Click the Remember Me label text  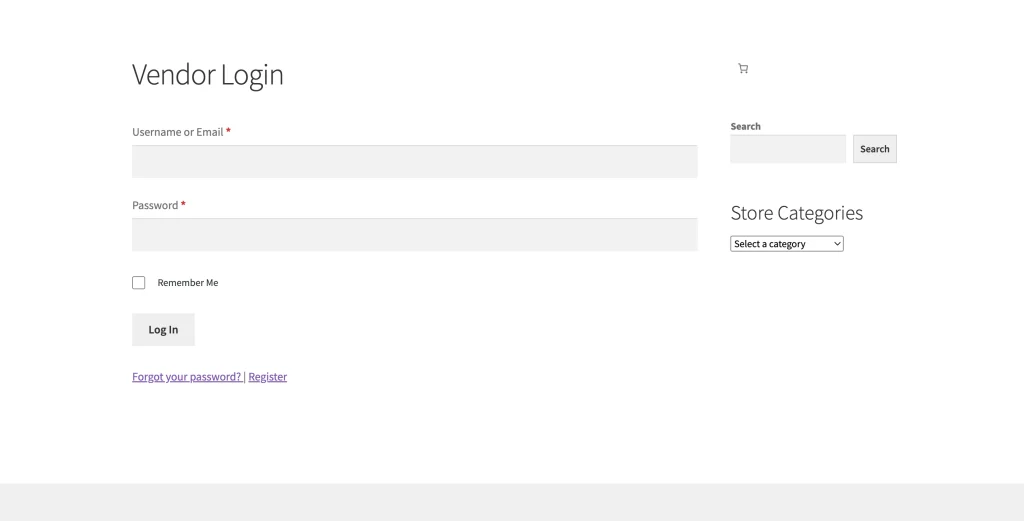(x=187, y=283)
